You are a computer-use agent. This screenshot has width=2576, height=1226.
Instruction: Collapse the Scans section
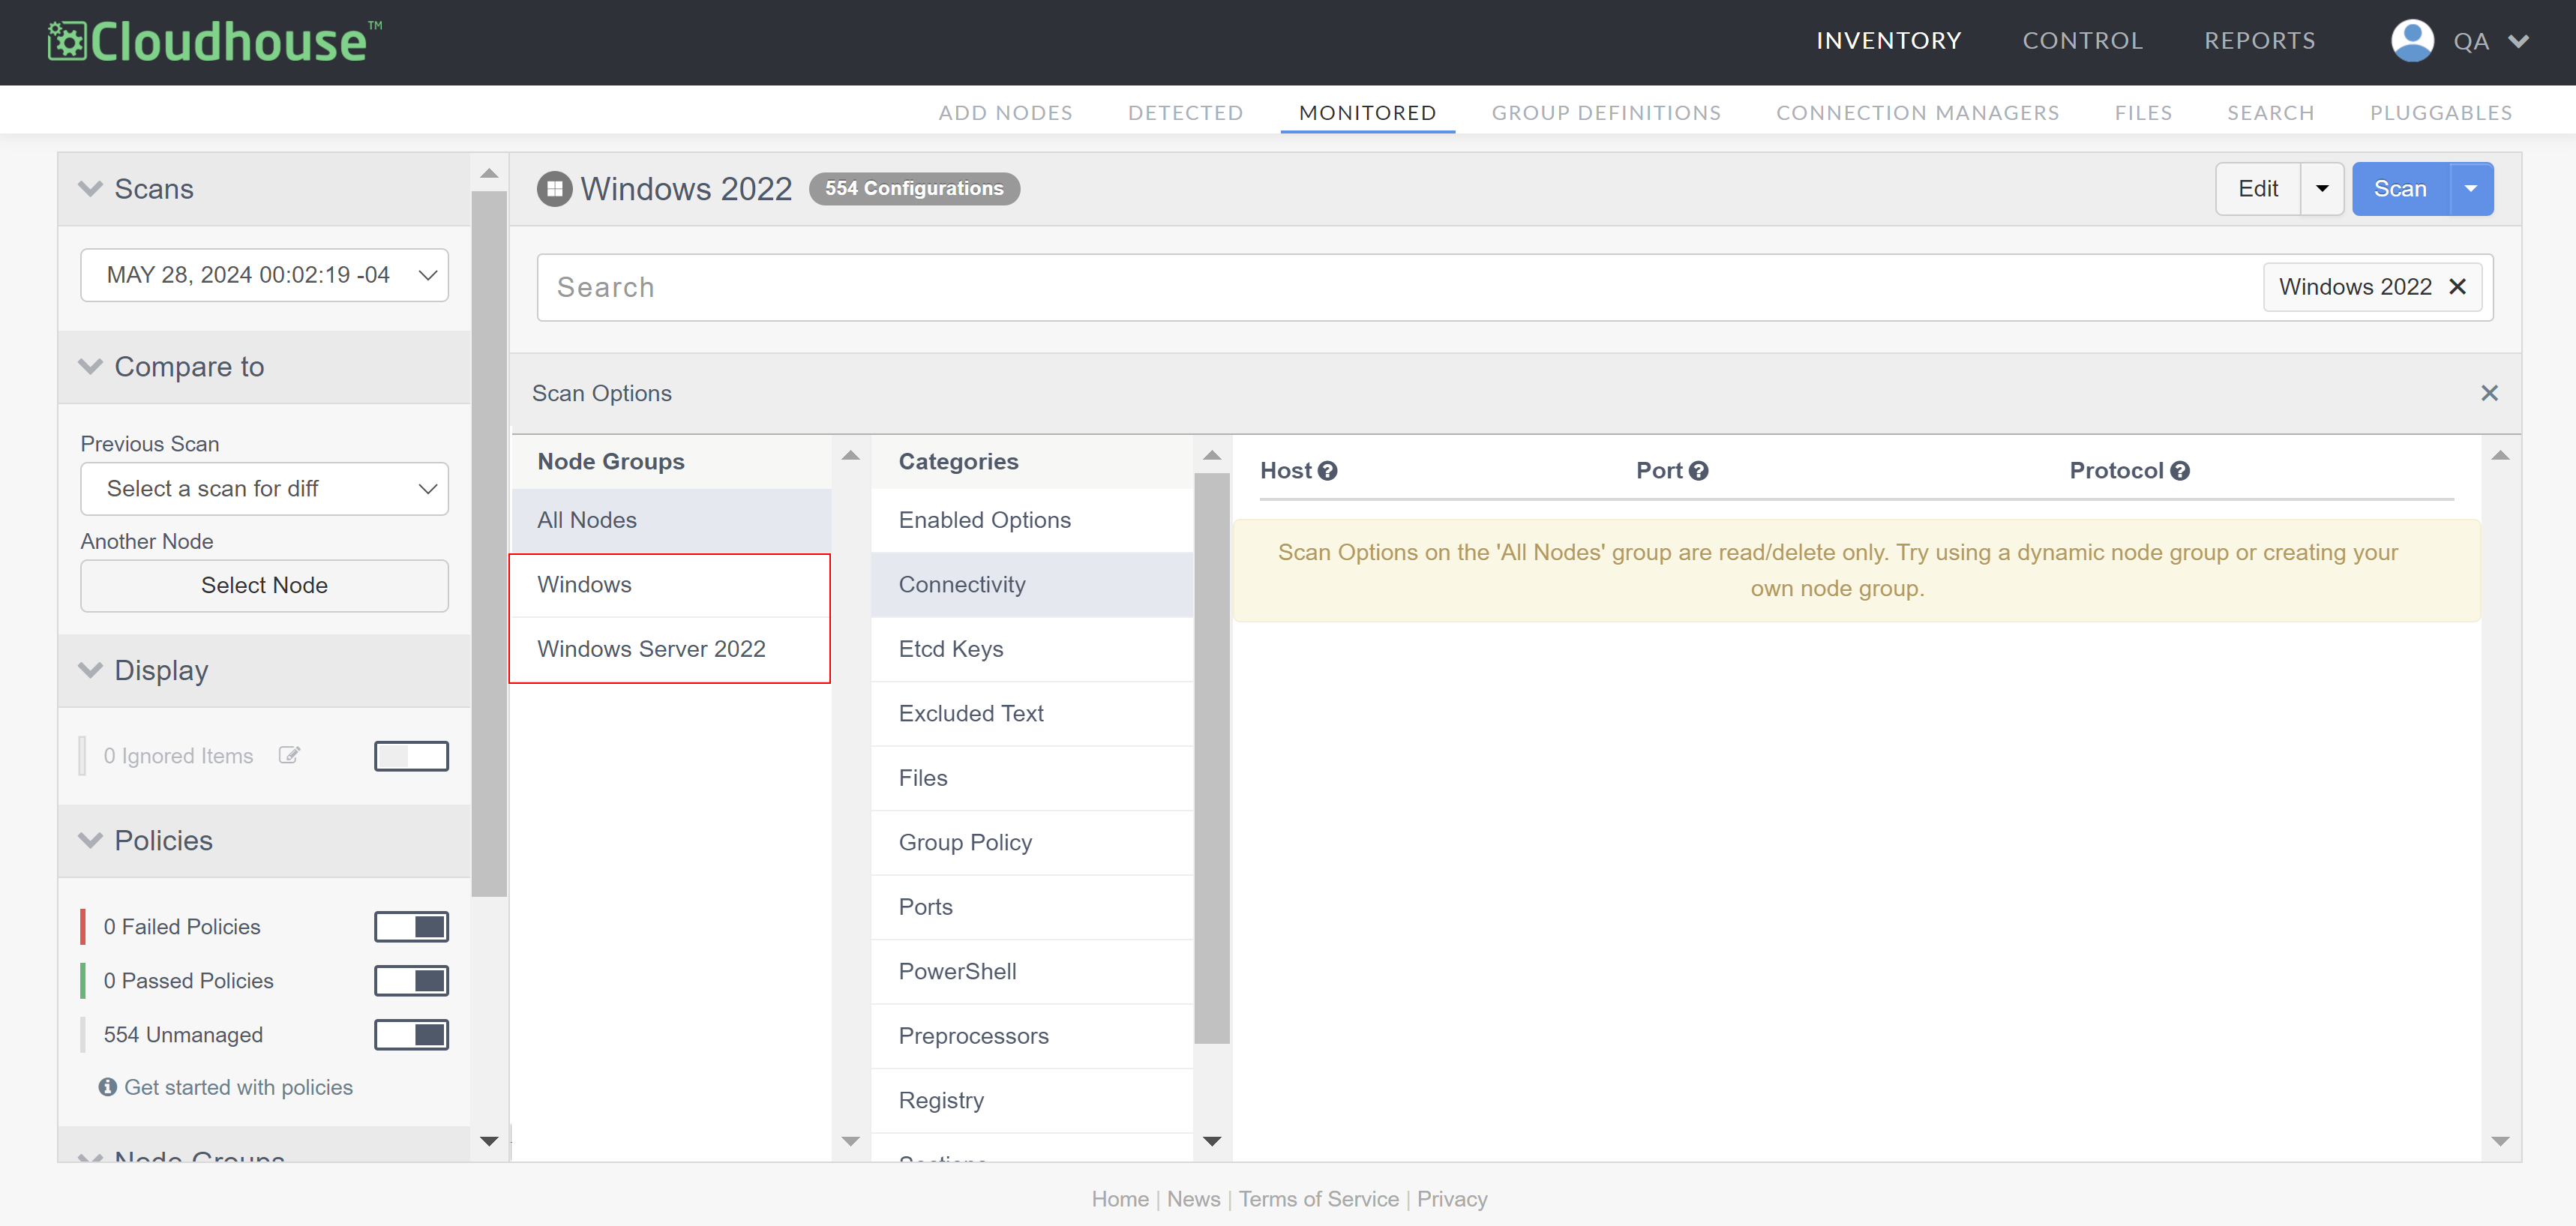pyautogui.click(x=90, y=189)
